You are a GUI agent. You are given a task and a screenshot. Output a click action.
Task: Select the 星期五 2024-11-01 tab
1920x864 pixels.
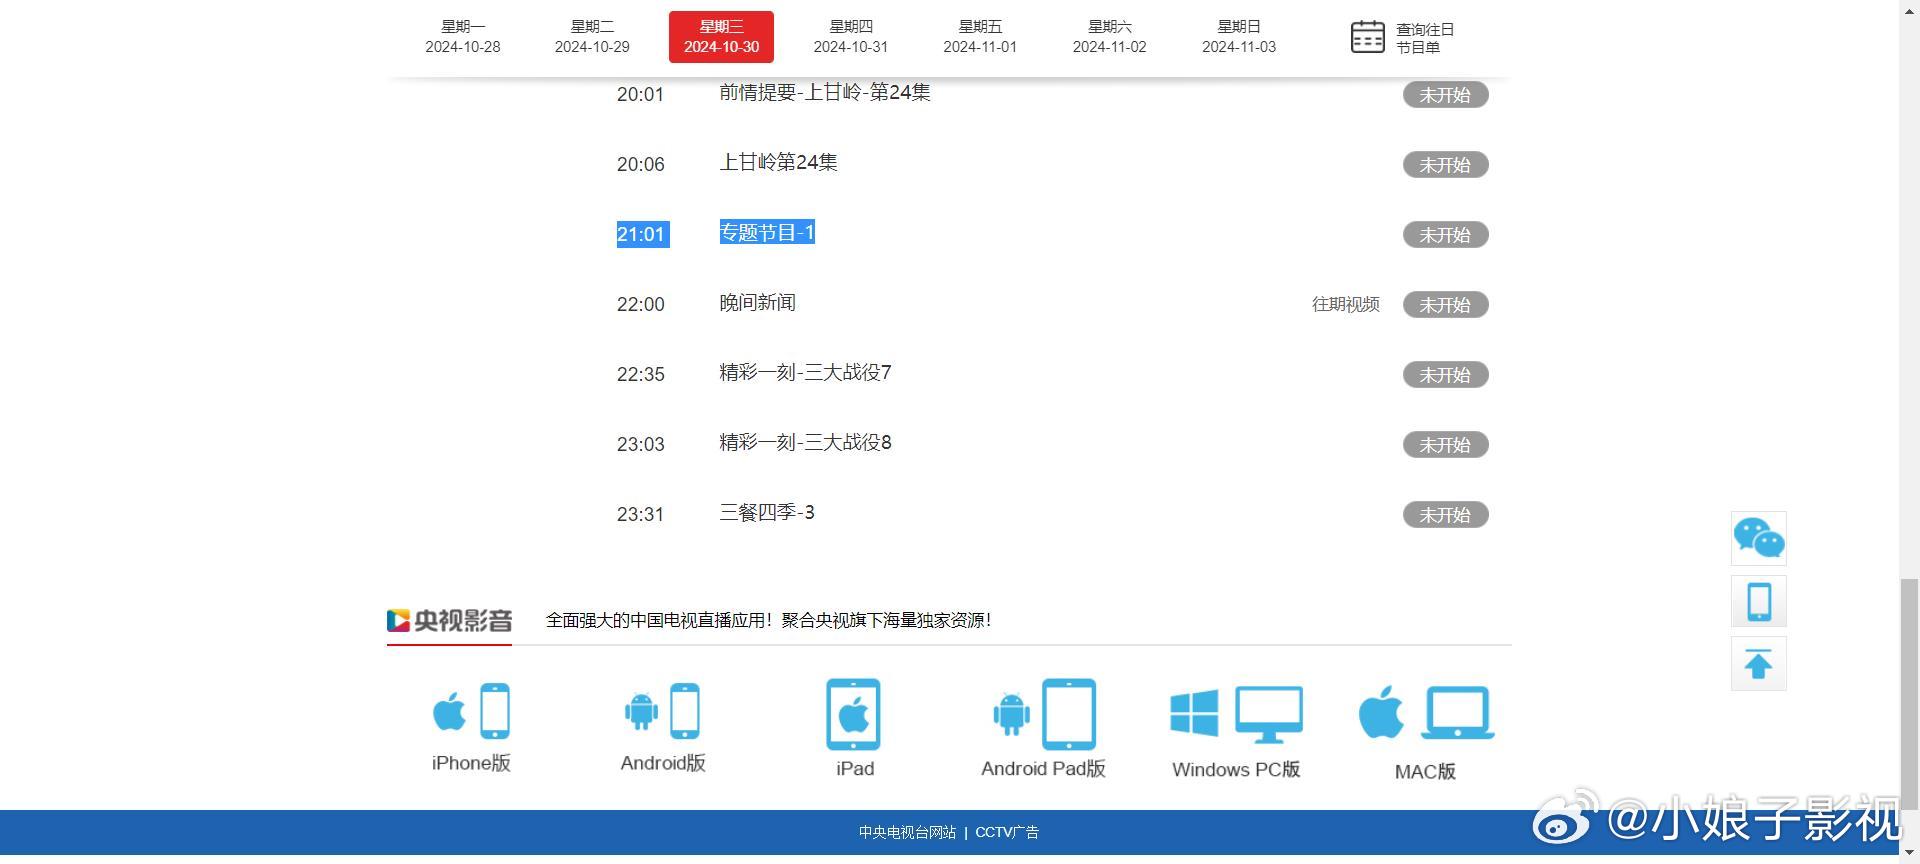coord(980,37)
